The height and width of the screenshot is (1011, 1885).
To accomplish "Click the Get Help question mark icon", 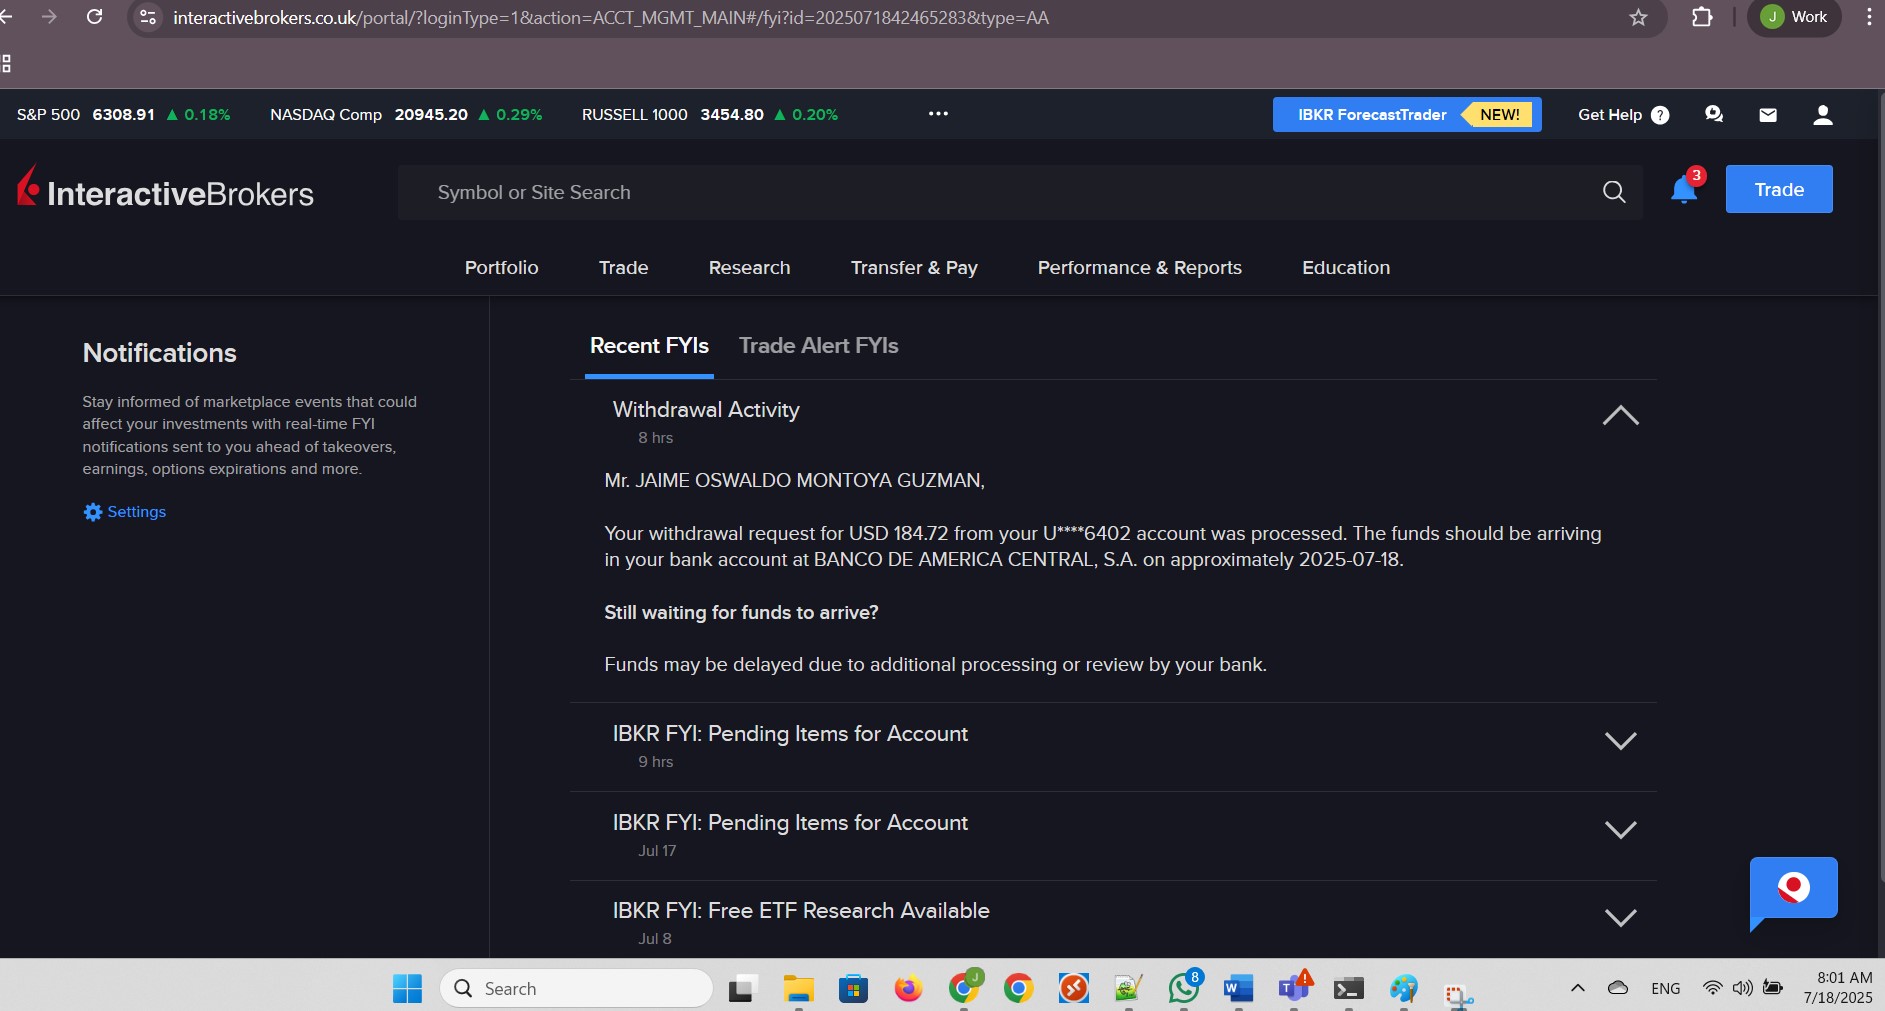I will pyautogui.click(x=1660, y=115).
